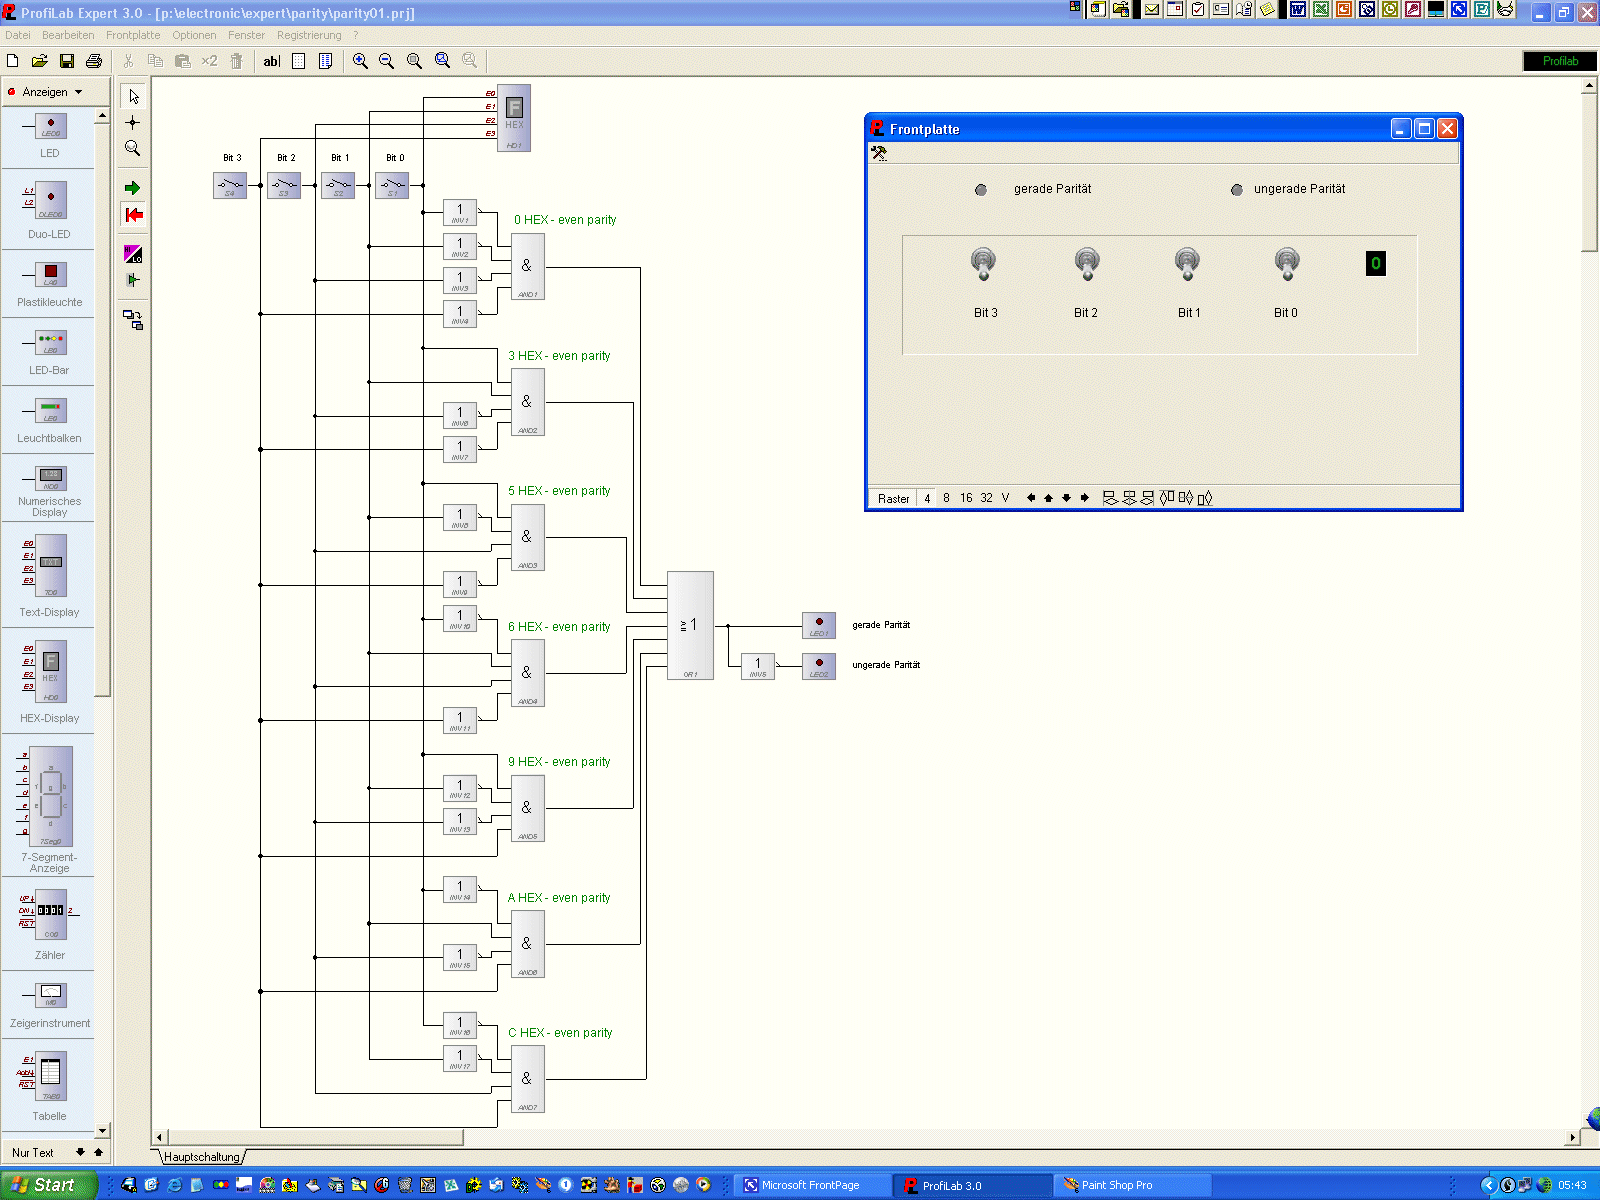The image size is (1600, 1200).
Task: Select the magnifier tool in left toolbar
Action: click(133, 148)
